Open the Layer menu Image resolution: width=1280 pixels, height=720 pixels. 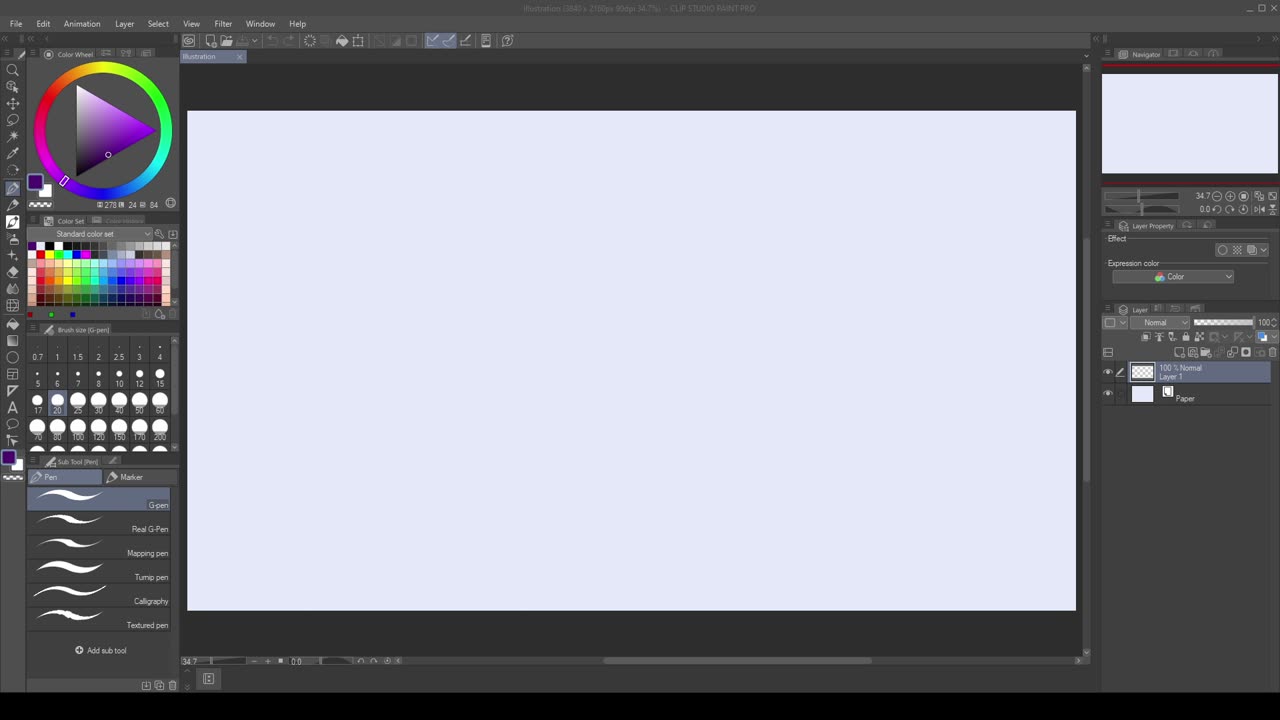124,24
